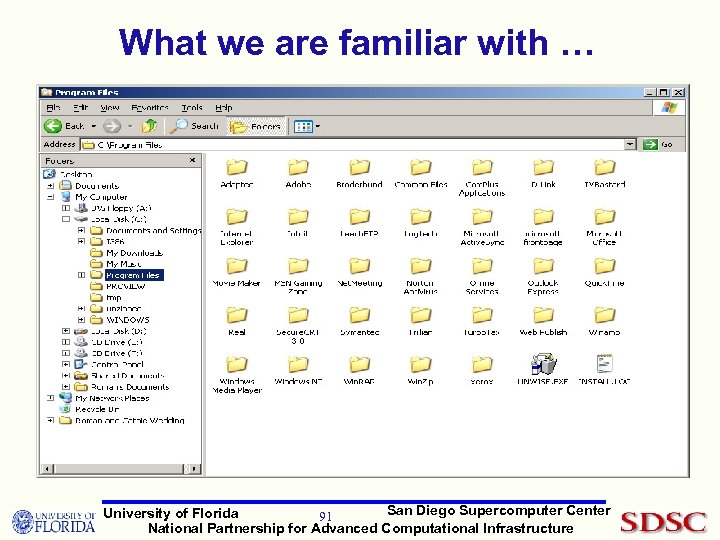Expand Documents and Settings in tree

[x=81, y=230]
